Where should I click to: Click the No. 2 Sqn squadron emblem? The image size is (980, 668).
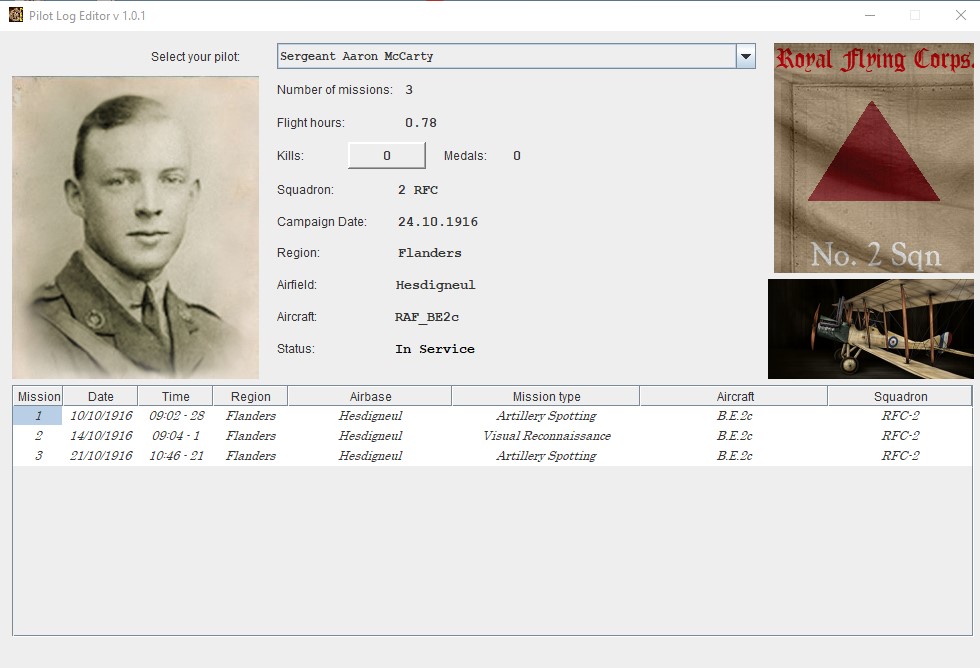[873, 158]
